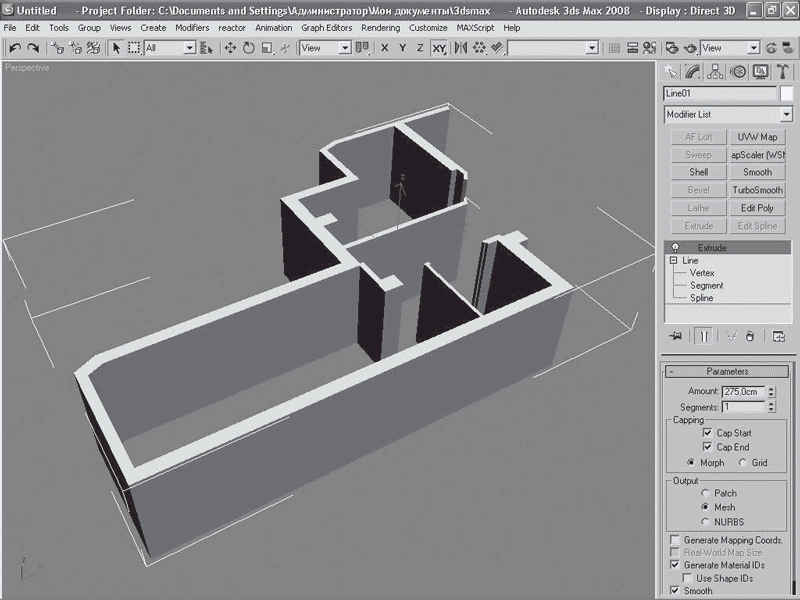Apply the TurboSmooth modifier button
Image resolution: width=800 pixels, height=600 pixels.
757,190
